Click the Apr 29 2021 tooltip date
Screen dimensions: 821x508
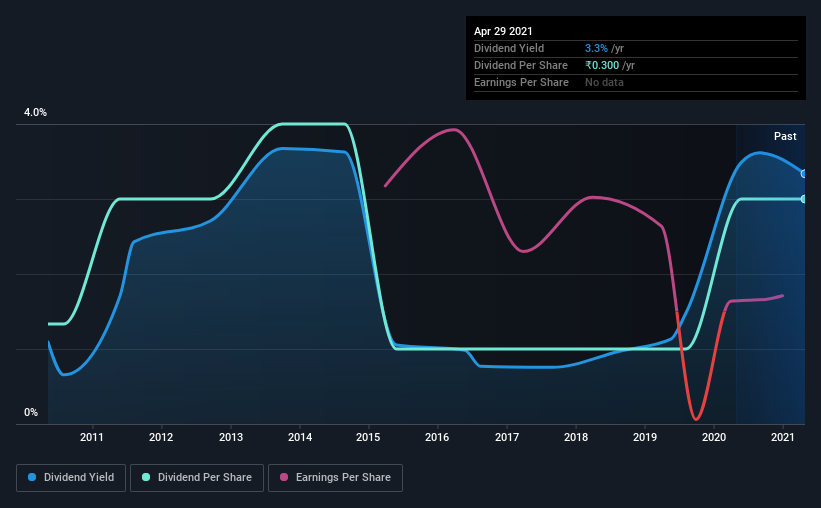point(503,31)
